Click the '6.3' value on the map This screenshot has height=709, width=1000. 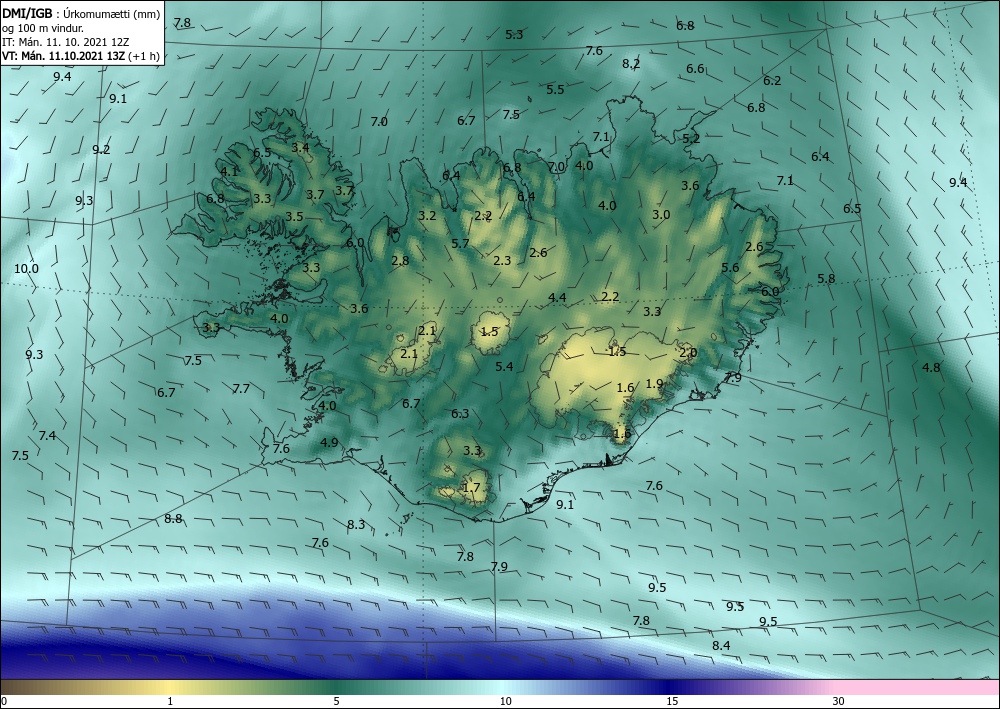460,414
